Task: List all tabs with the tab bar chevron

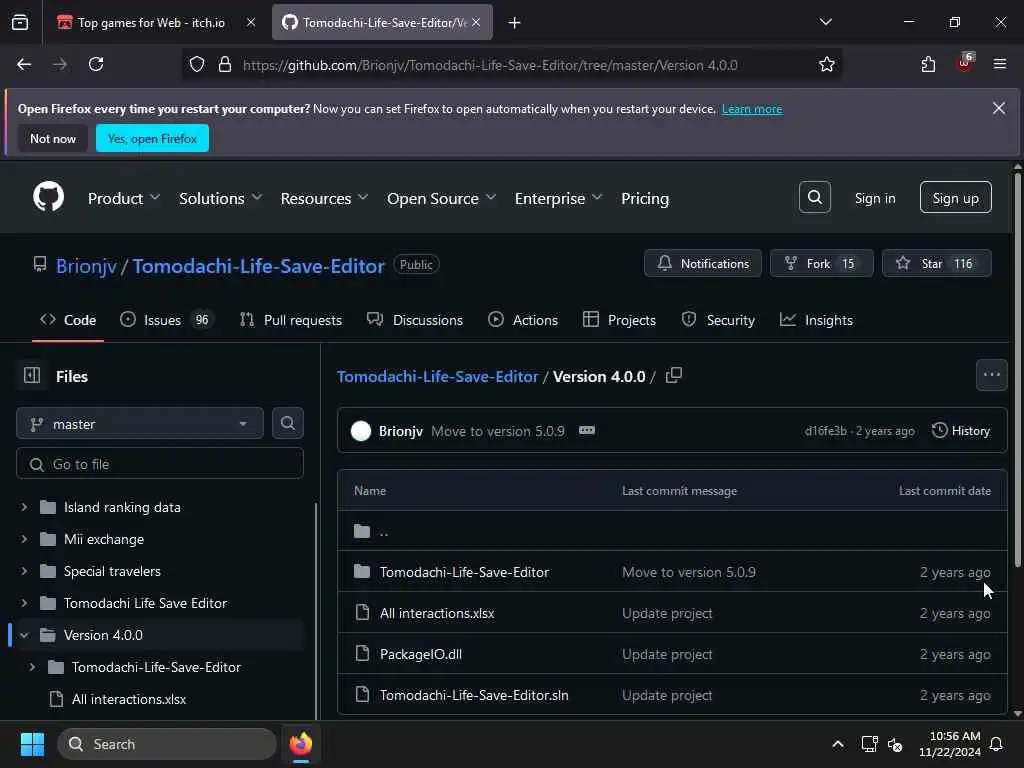Action: click(x=825, y=22)
